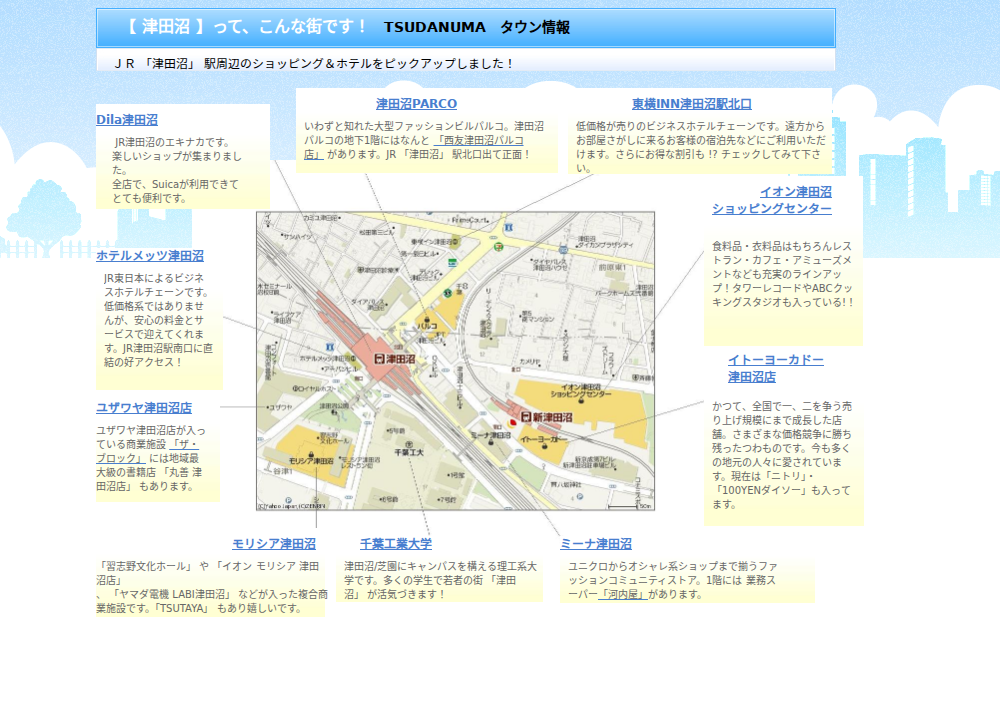This screenshot has width=1000, height=721.
Task: Click the ユザワヤ label on the map
Action: point(281,407)
